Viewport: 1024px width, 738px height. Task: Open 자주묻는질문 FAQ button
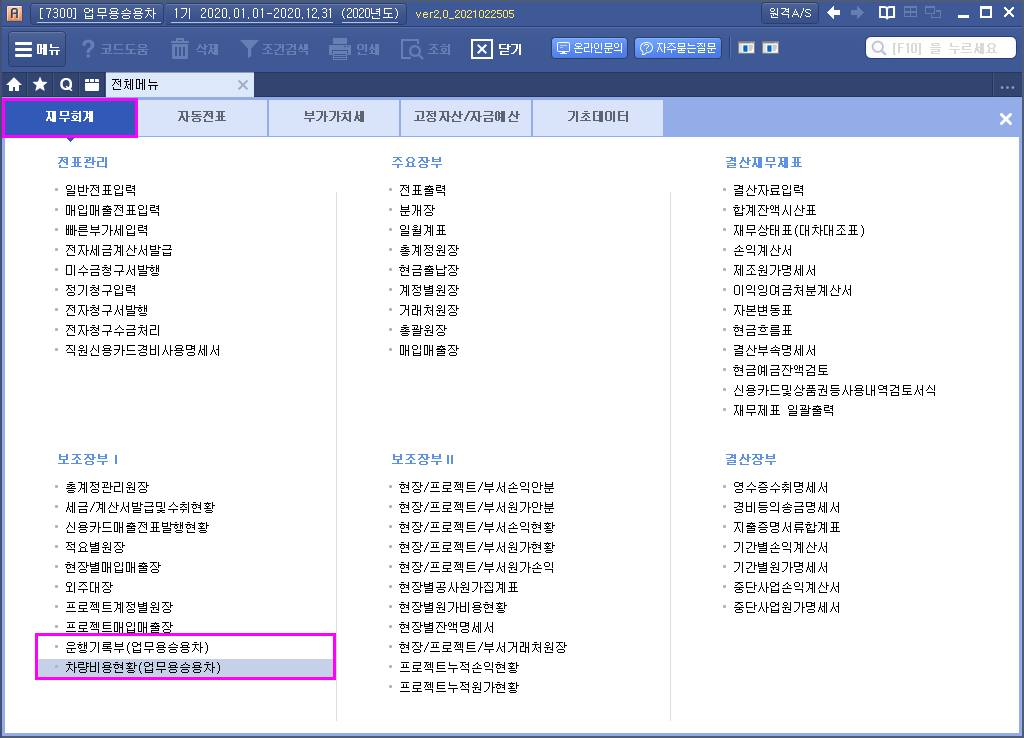[677, 48]
